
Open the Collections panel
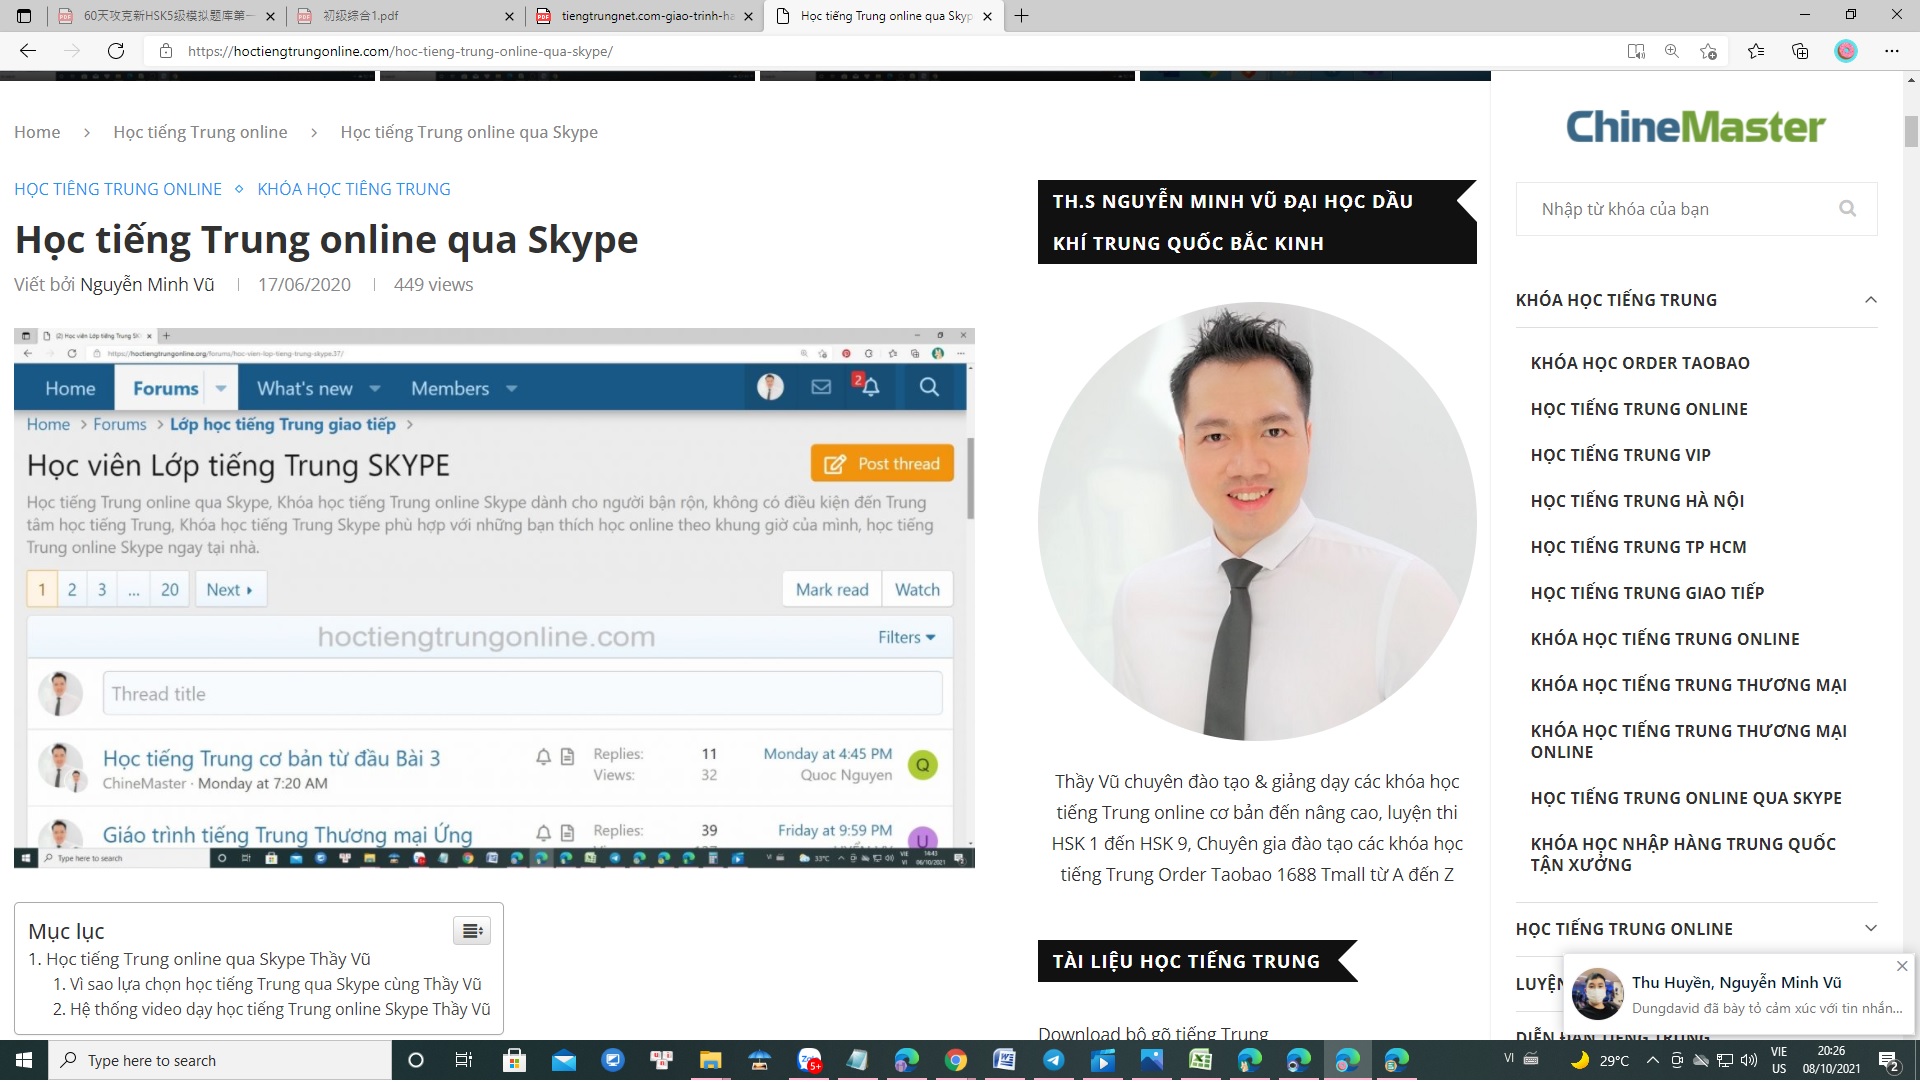pos(1800,51)
